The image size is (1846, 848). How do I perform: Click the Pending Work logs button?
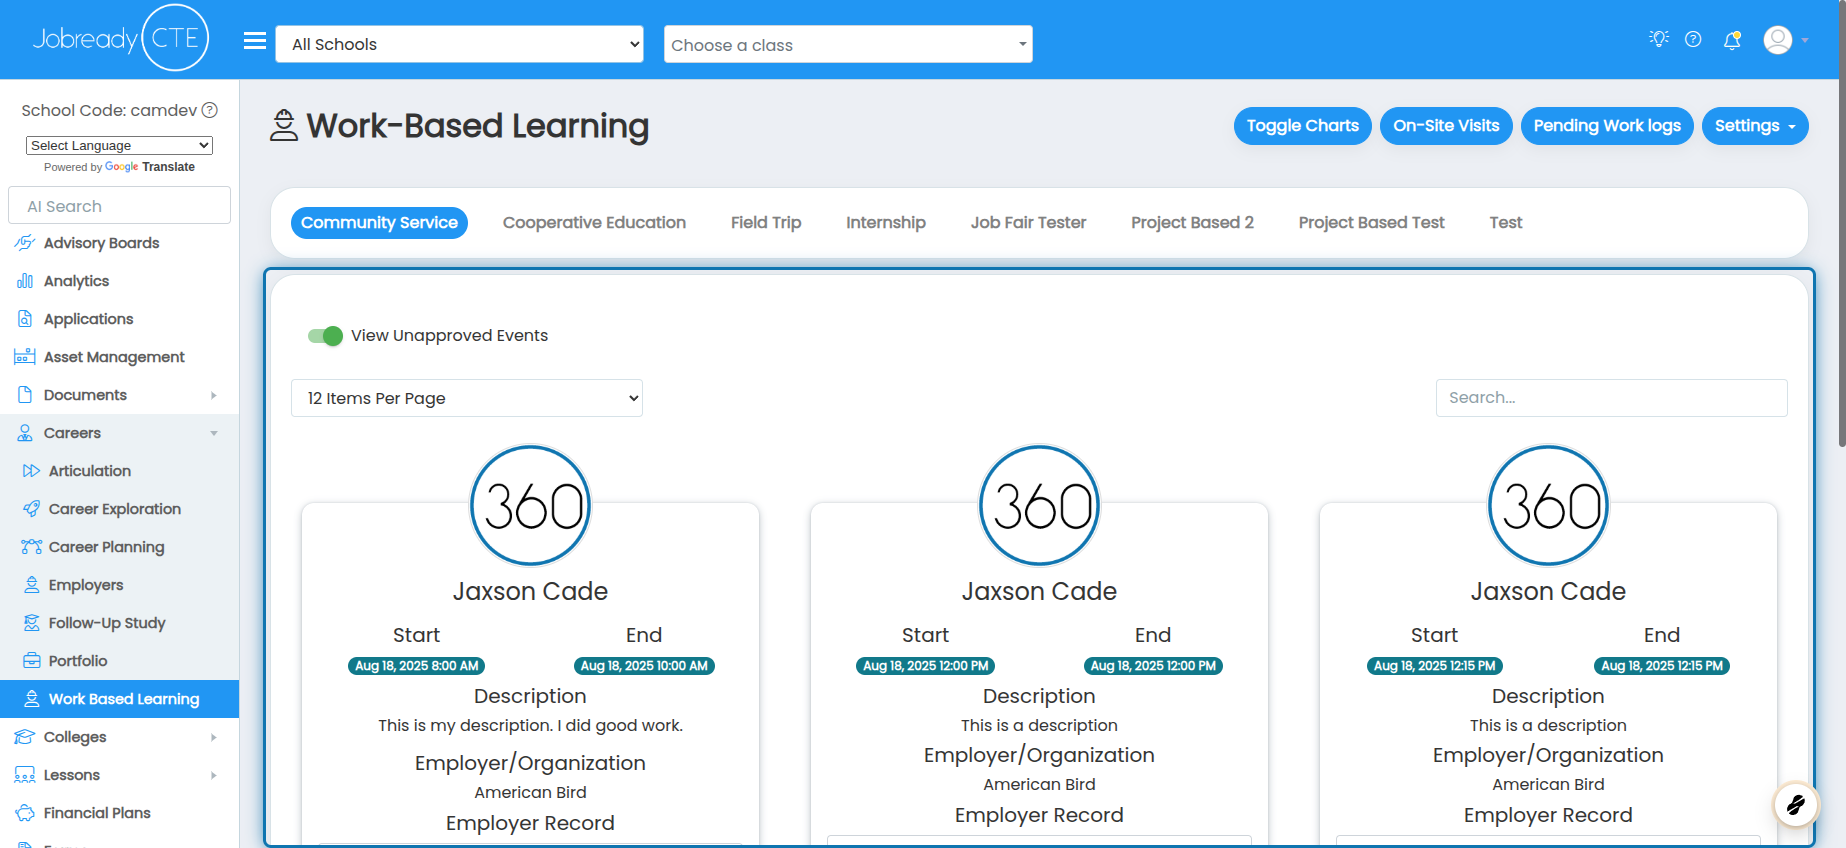pos(1607,126)
